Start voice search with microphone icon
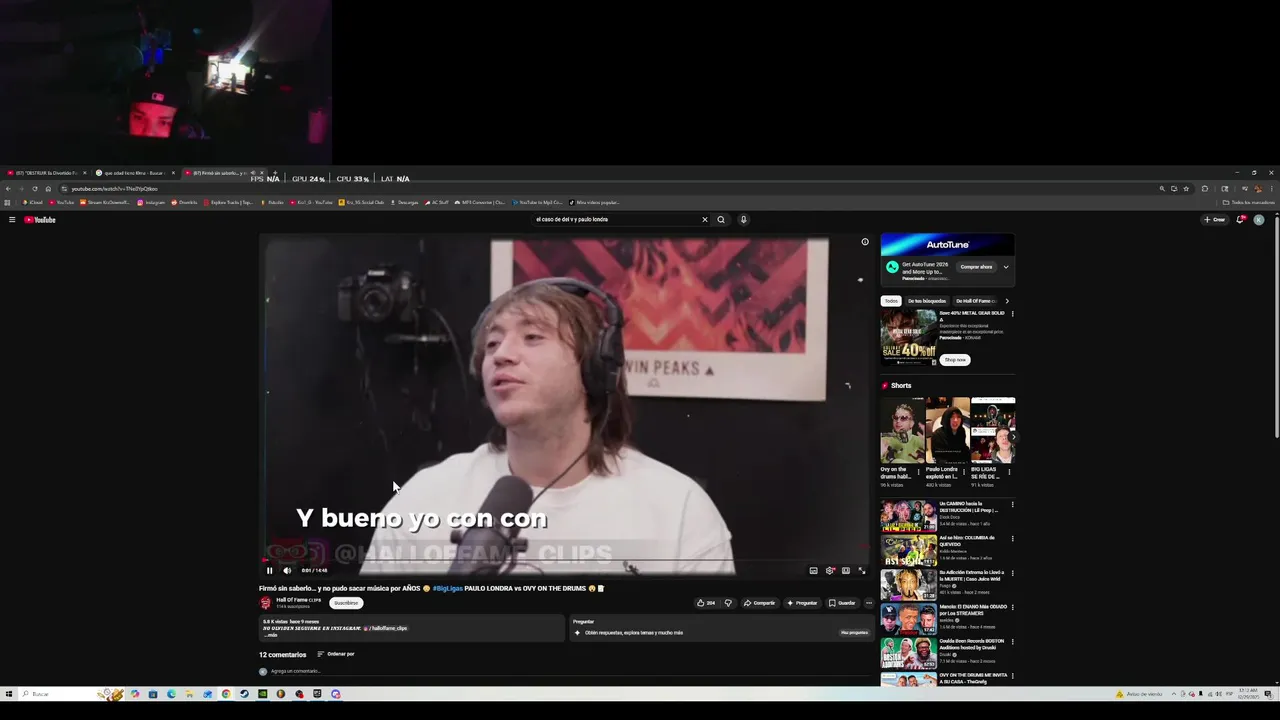1280x720 pixels. pos(743,220)
